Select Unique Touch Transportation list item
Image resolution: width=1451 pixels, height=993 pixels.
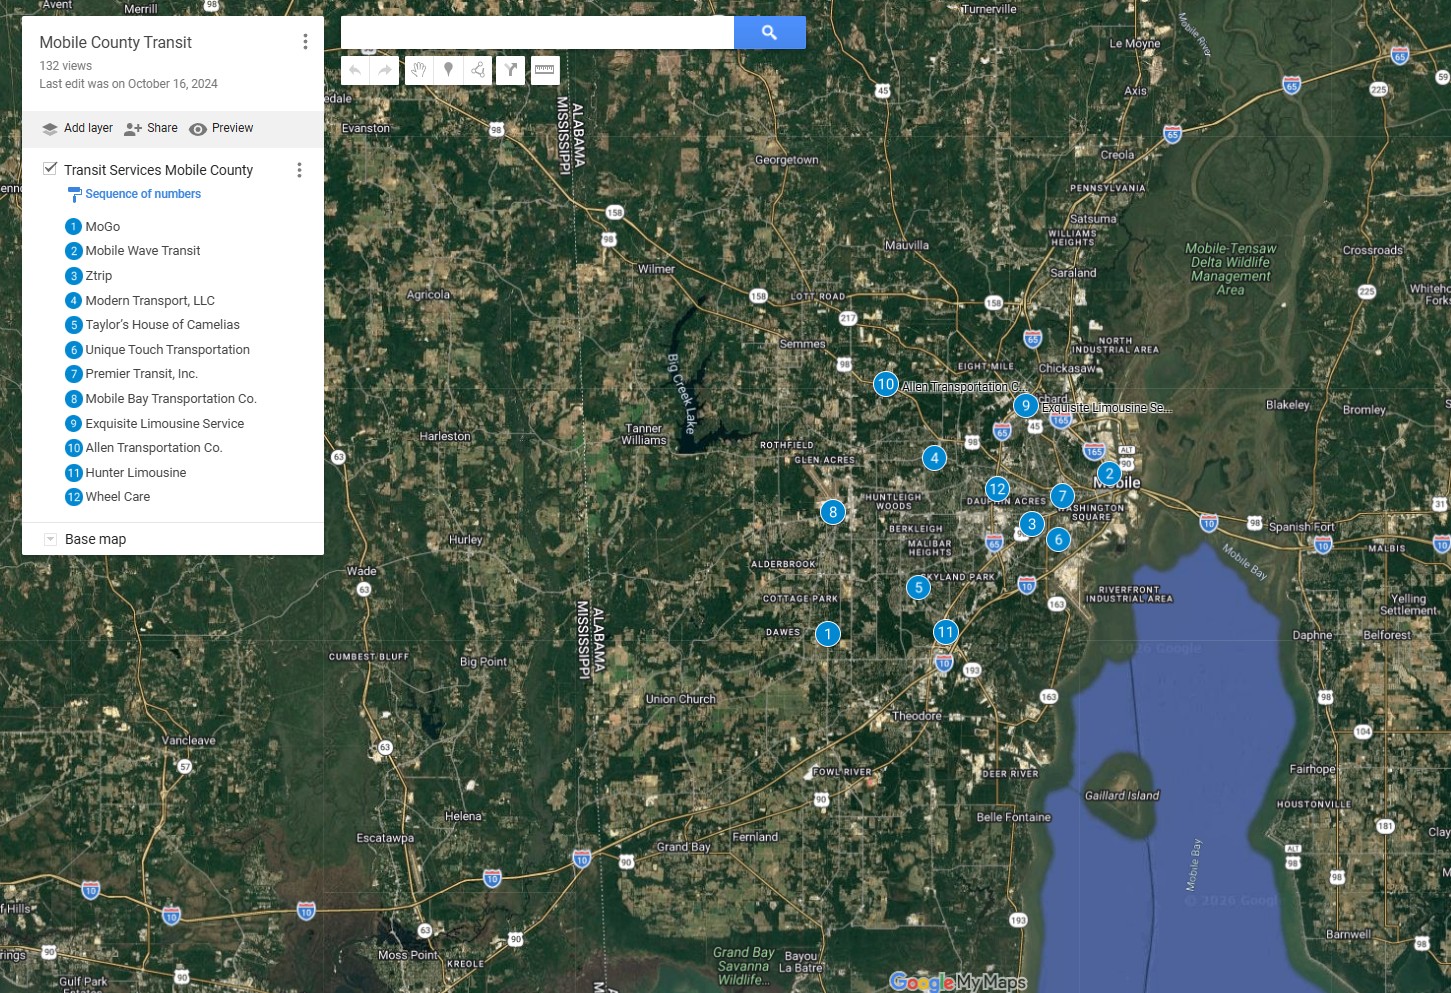(x=168, y=350)
